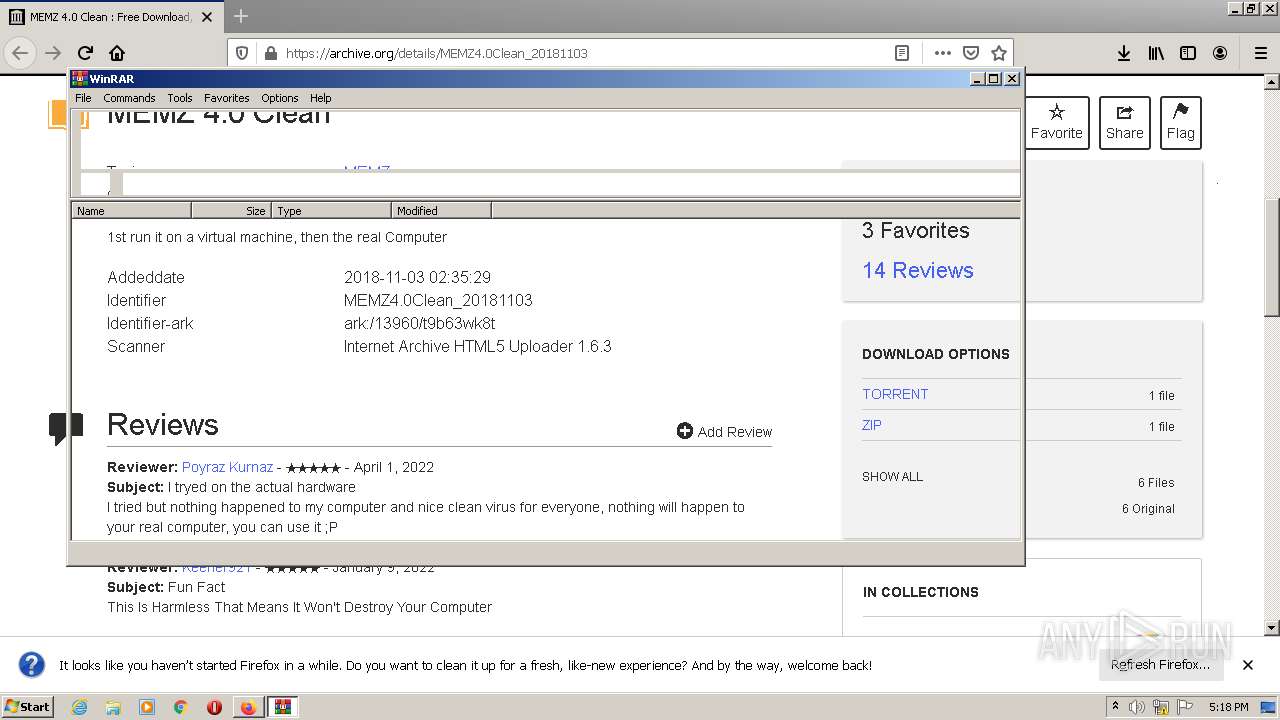Go back using Firefox back arrow
Viewport: 1280px width, 720px height.
21,53
